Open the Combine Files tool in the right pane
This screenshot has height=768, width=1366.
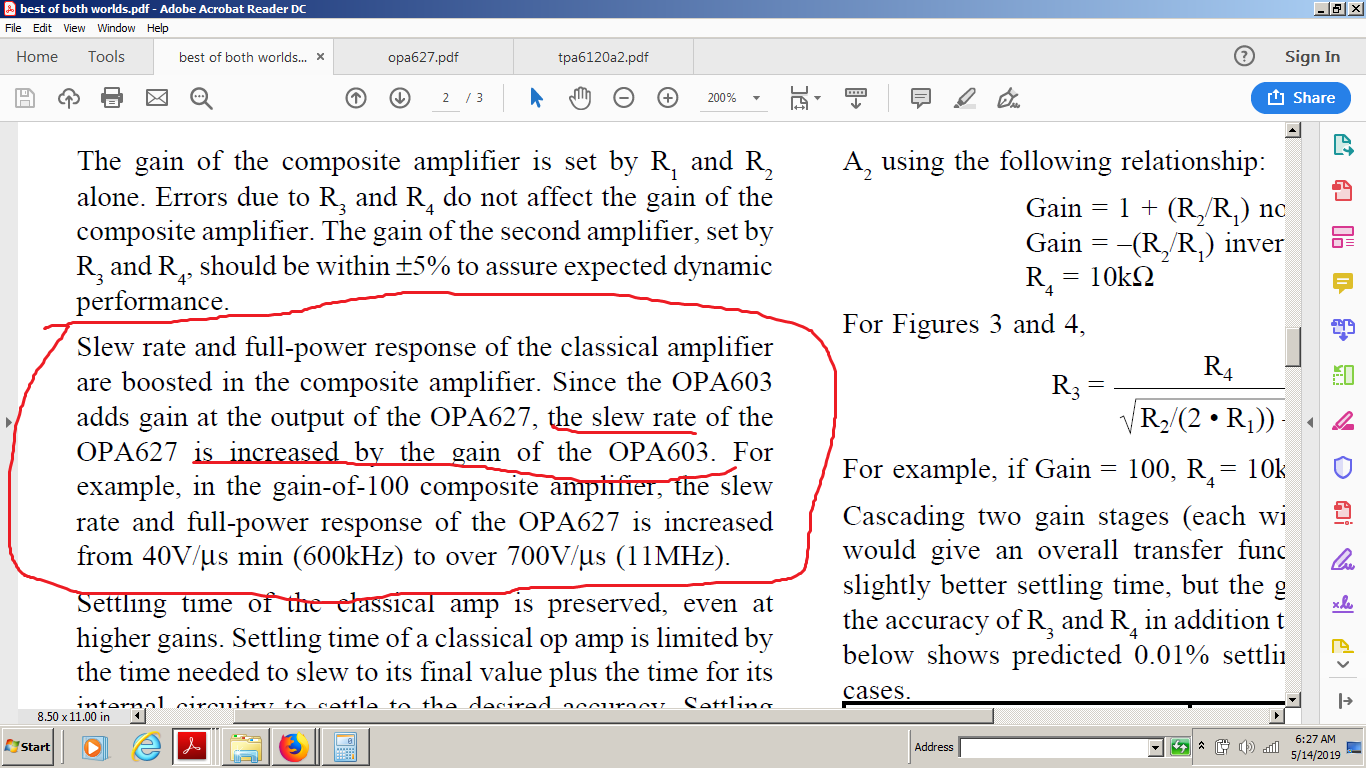point(1343,329)
